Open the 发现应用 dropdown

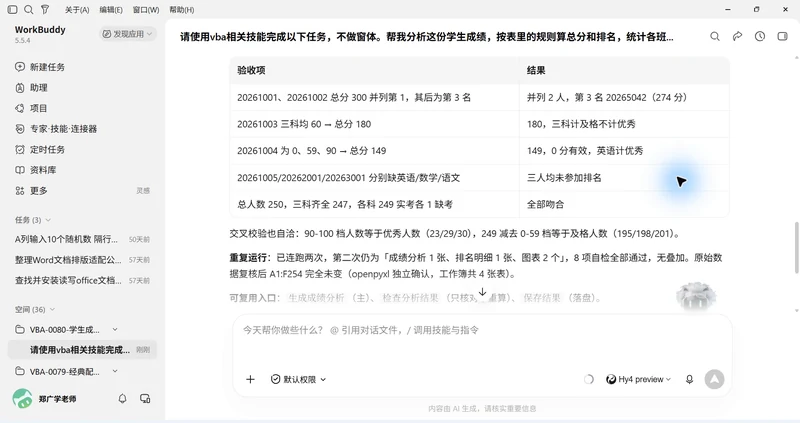[x=128, y=34]
